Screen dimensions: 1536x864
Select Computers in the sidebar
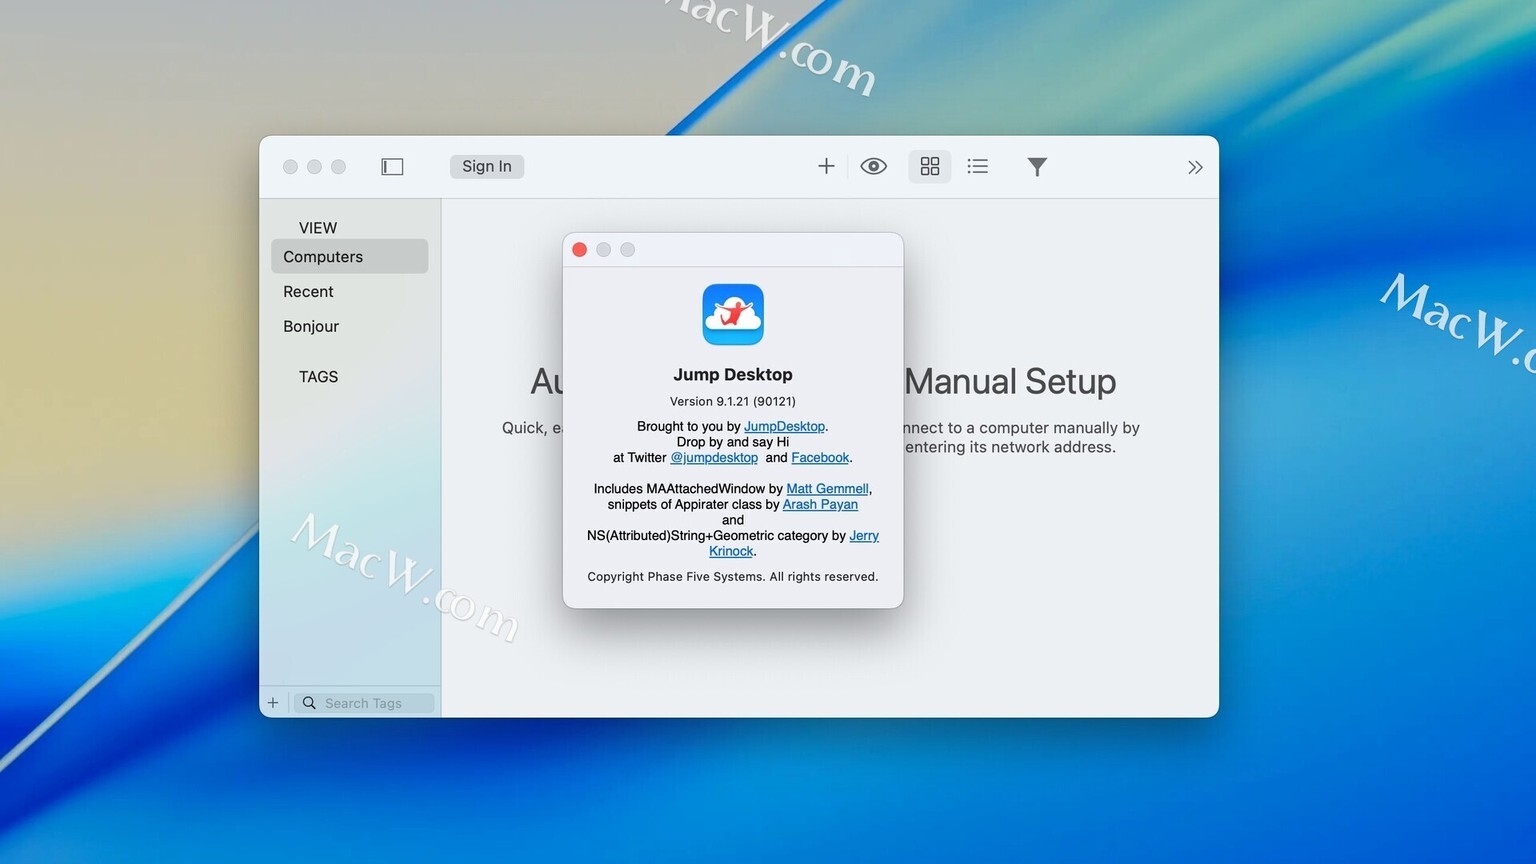(x=349, y=257)
